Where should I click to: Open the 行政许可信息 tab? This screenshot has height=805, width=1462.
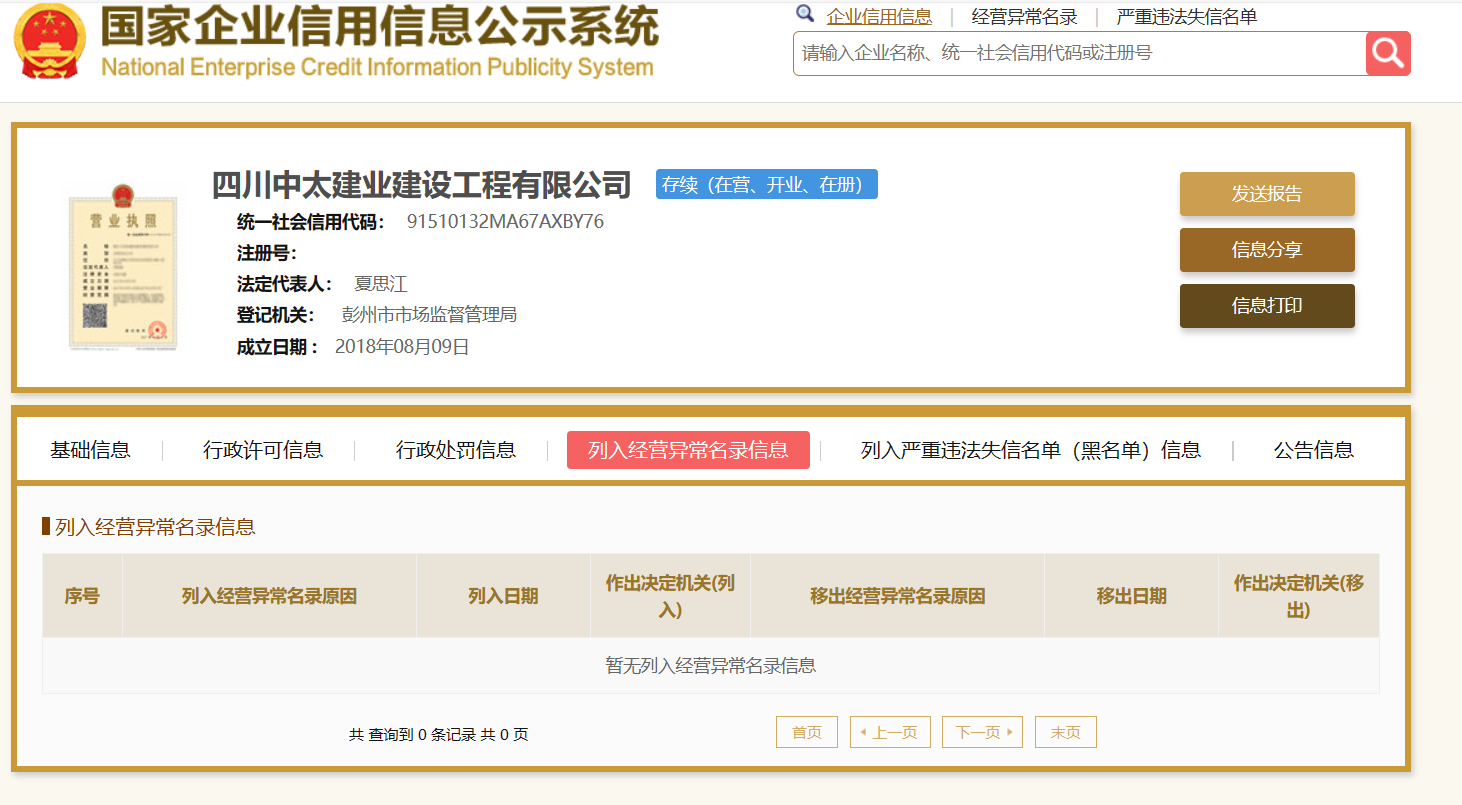[x=263, y=450]
